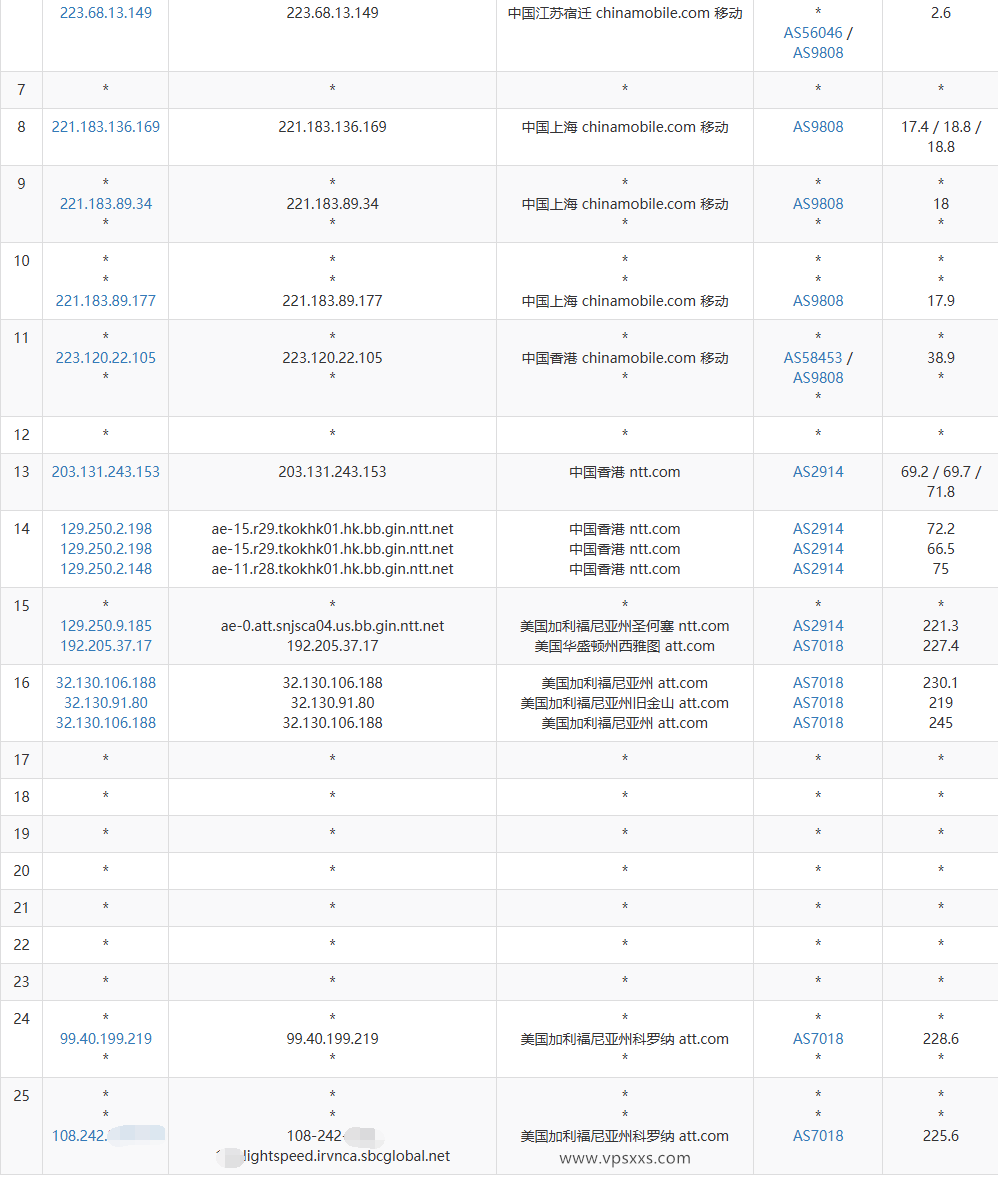Click the AS9808 link in hop 8 row
The height and width of the screenshot is (1177, 998).
818,127
